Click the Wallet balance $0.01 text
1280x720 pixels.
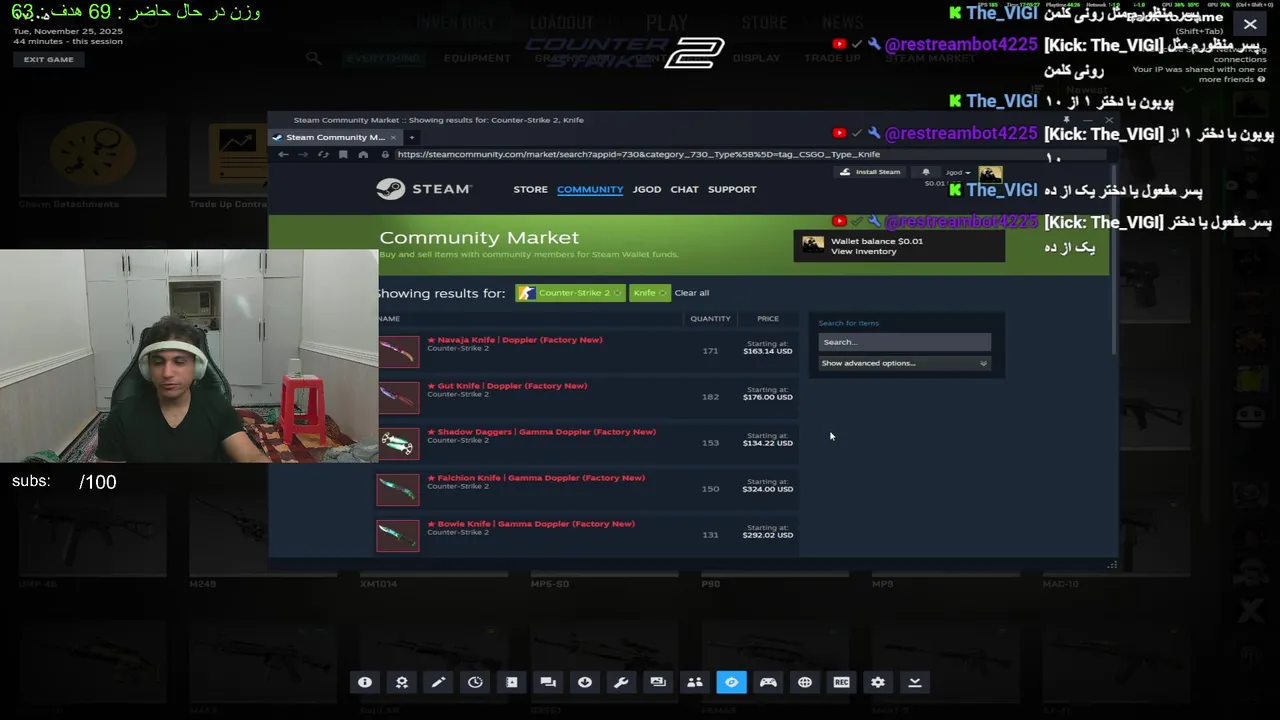click(877, 241)
